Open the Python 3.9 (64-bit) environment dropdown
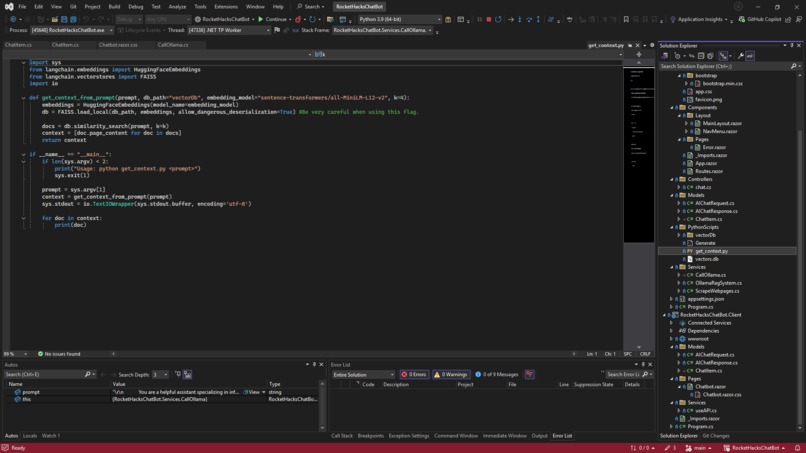This screenshot has height=453, width=806. (x=438, y=19)
